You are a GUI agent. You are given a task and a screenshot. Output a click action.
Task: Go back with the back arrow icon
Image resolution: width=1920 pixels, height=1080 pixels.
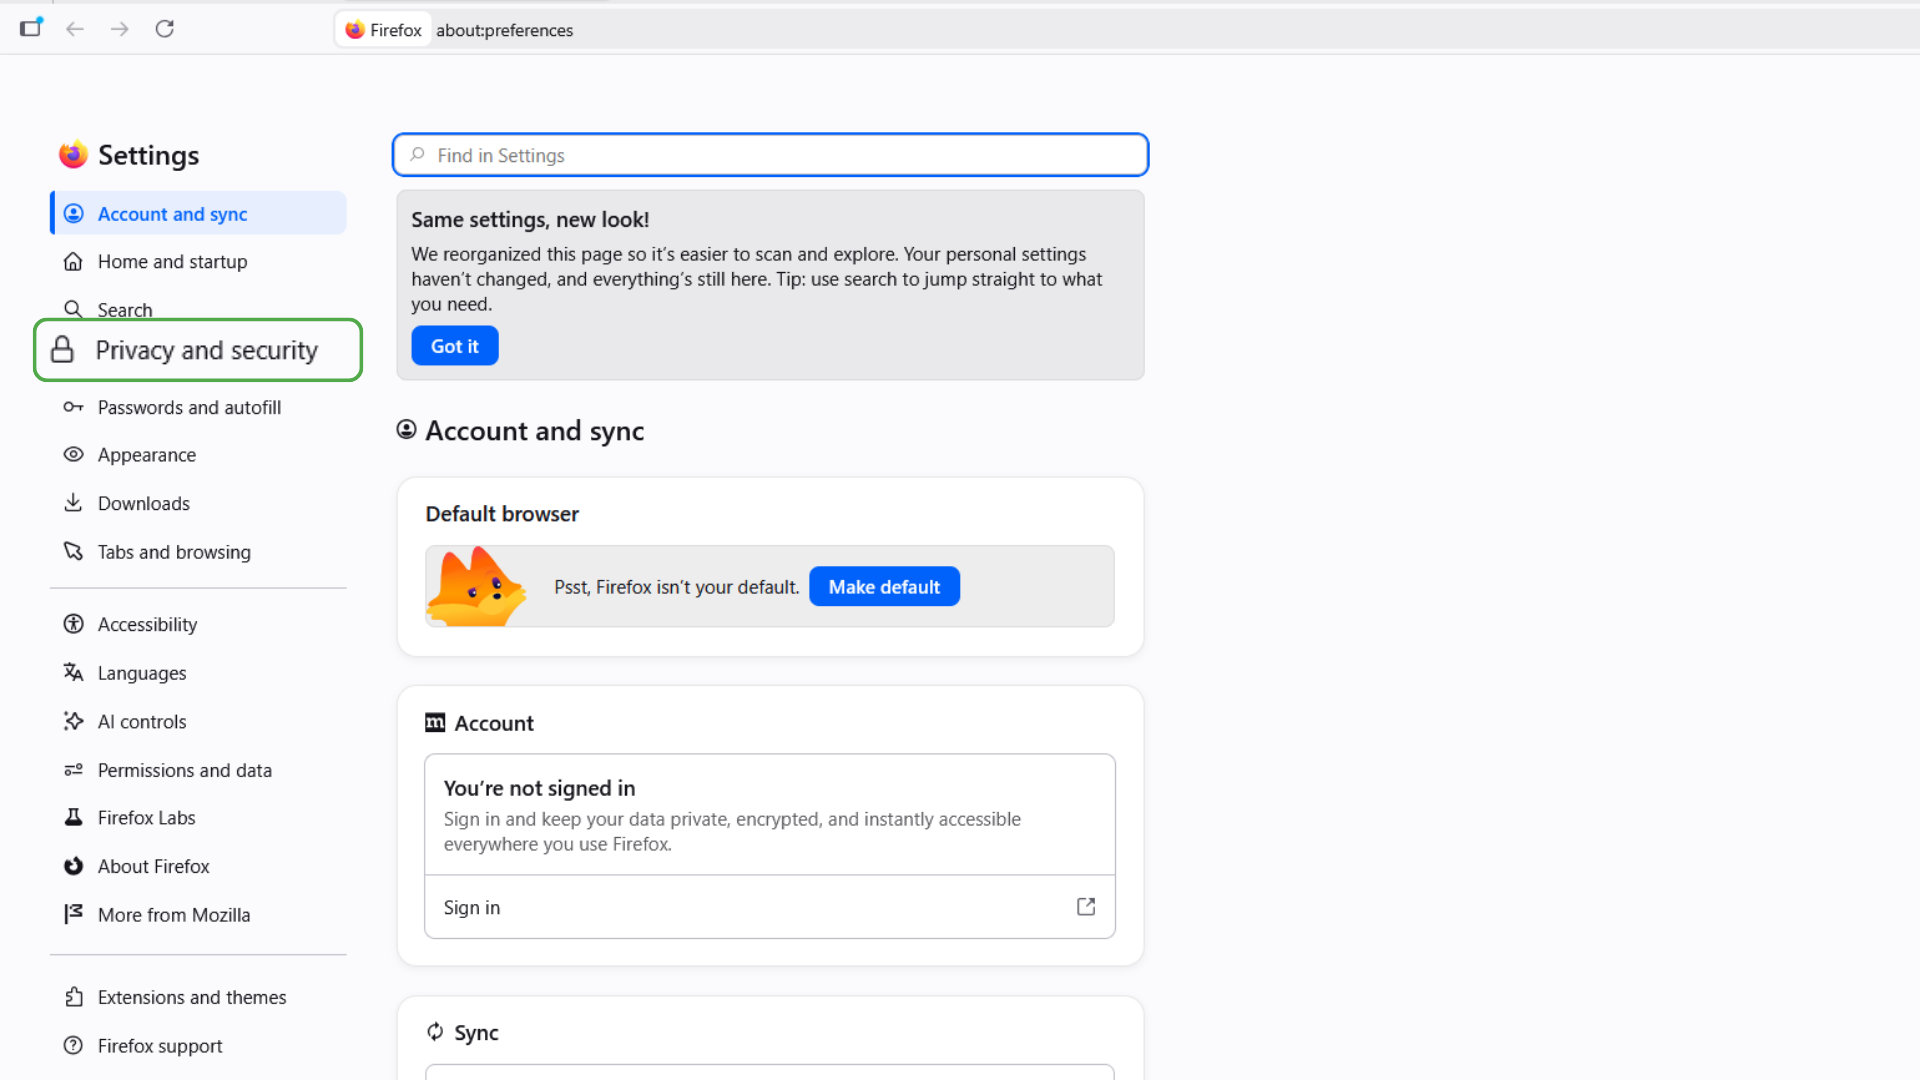(75, 29)
